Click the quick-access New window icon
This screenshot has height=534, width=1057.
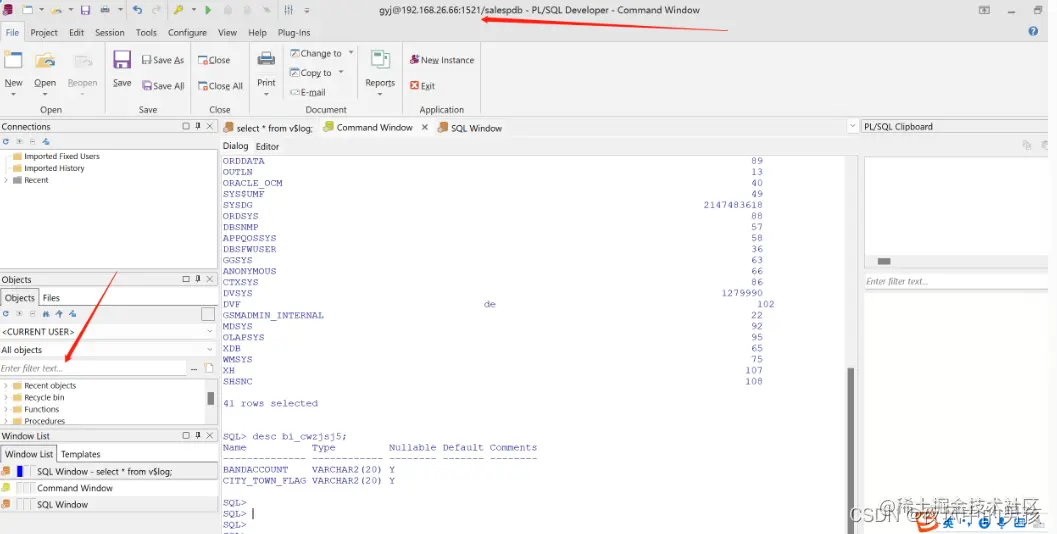[27, 9]
